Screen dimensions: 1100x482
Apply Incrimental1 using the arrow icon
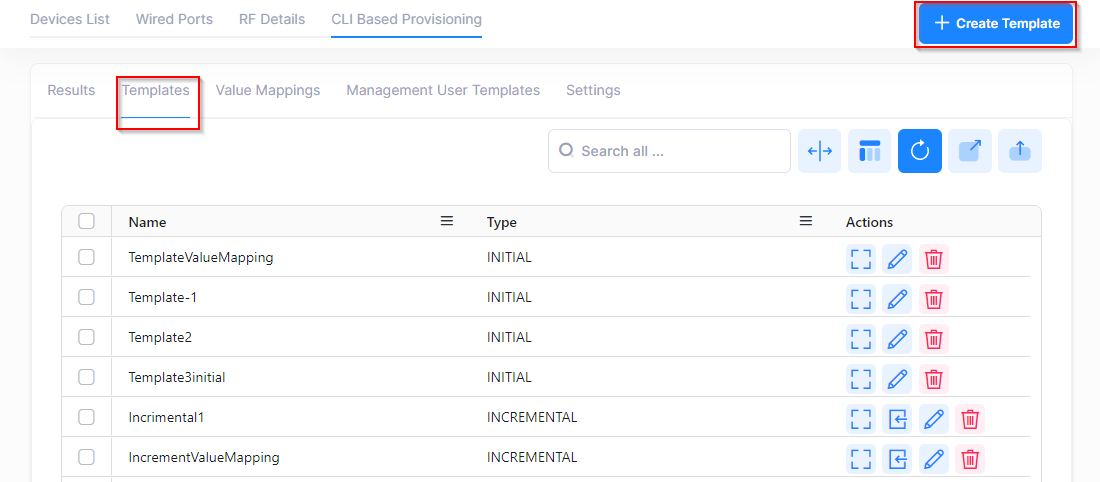pos(897,420)
